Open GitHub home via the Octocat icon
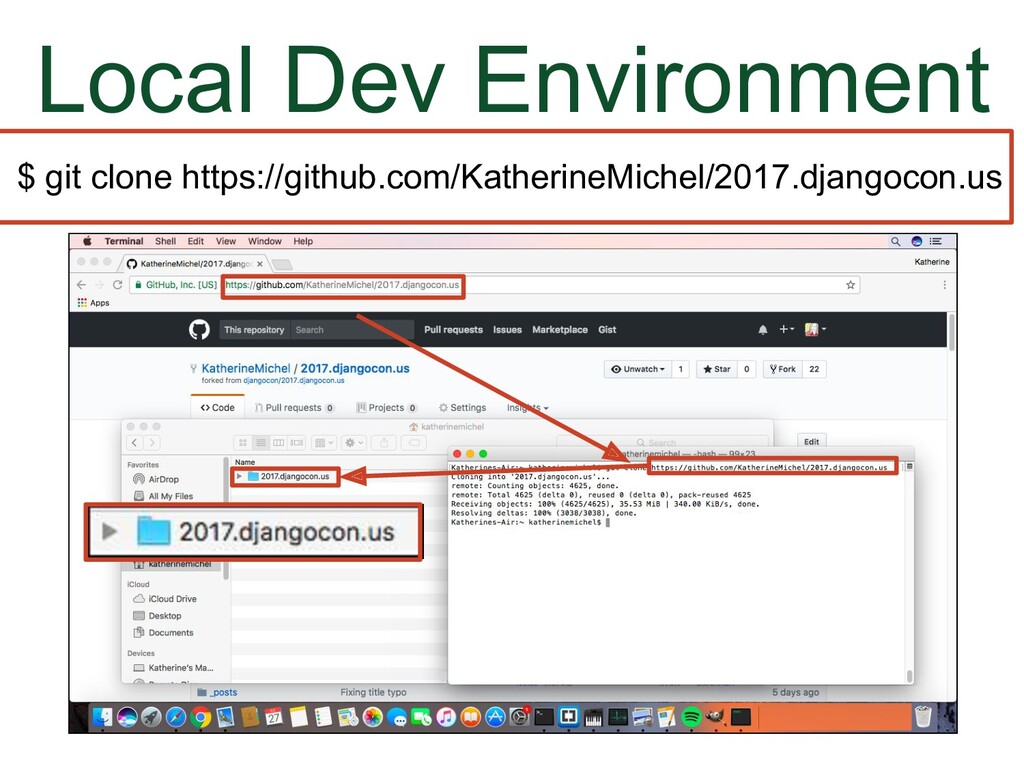Screen dimensions: 1024x768 tap(197, 329)
